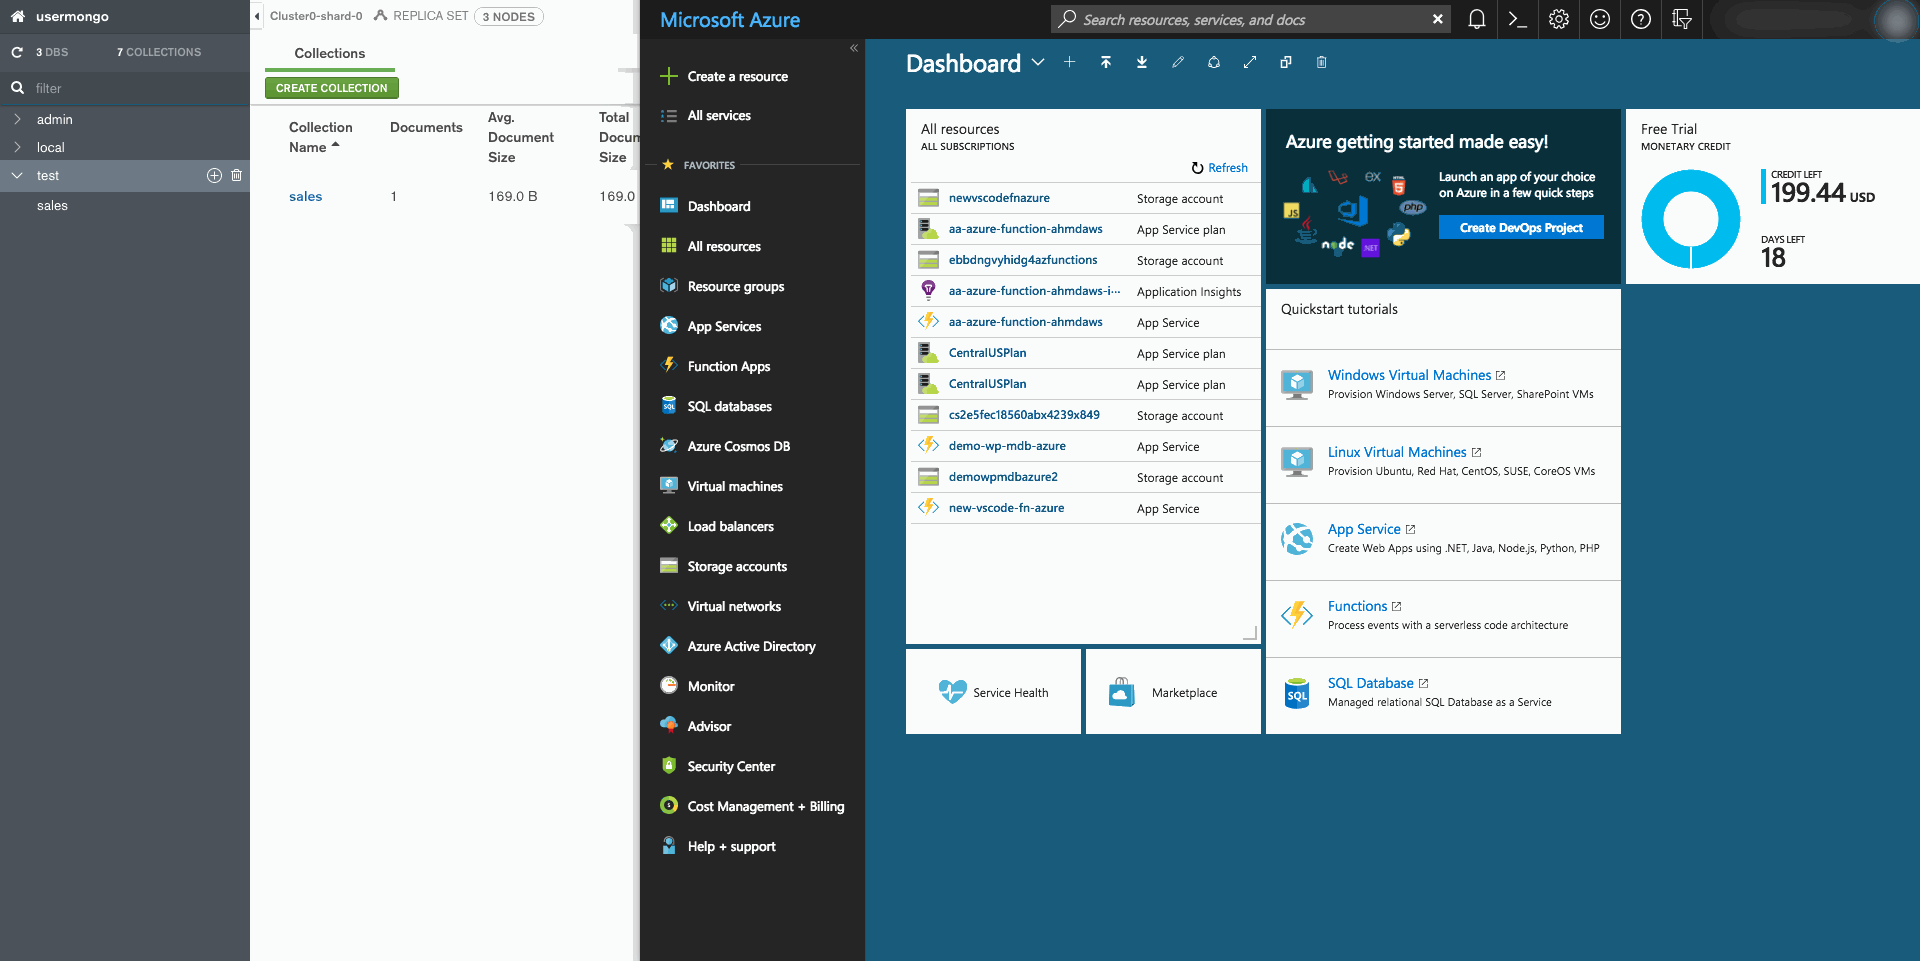Image resolution: width=1920 pixels, height=961 pixels.
Task: Open All resources in sidebar
Action: click(x=724, y=246)
